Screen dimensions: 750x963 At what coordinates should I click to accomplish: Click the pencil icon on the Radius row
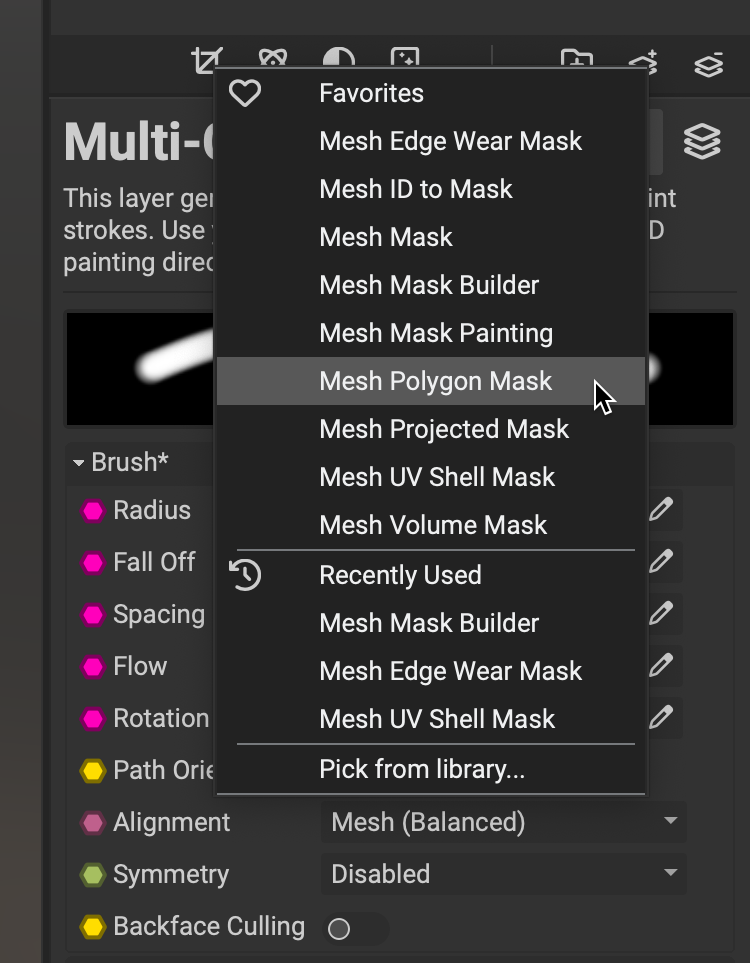click(x=660, y=510)
